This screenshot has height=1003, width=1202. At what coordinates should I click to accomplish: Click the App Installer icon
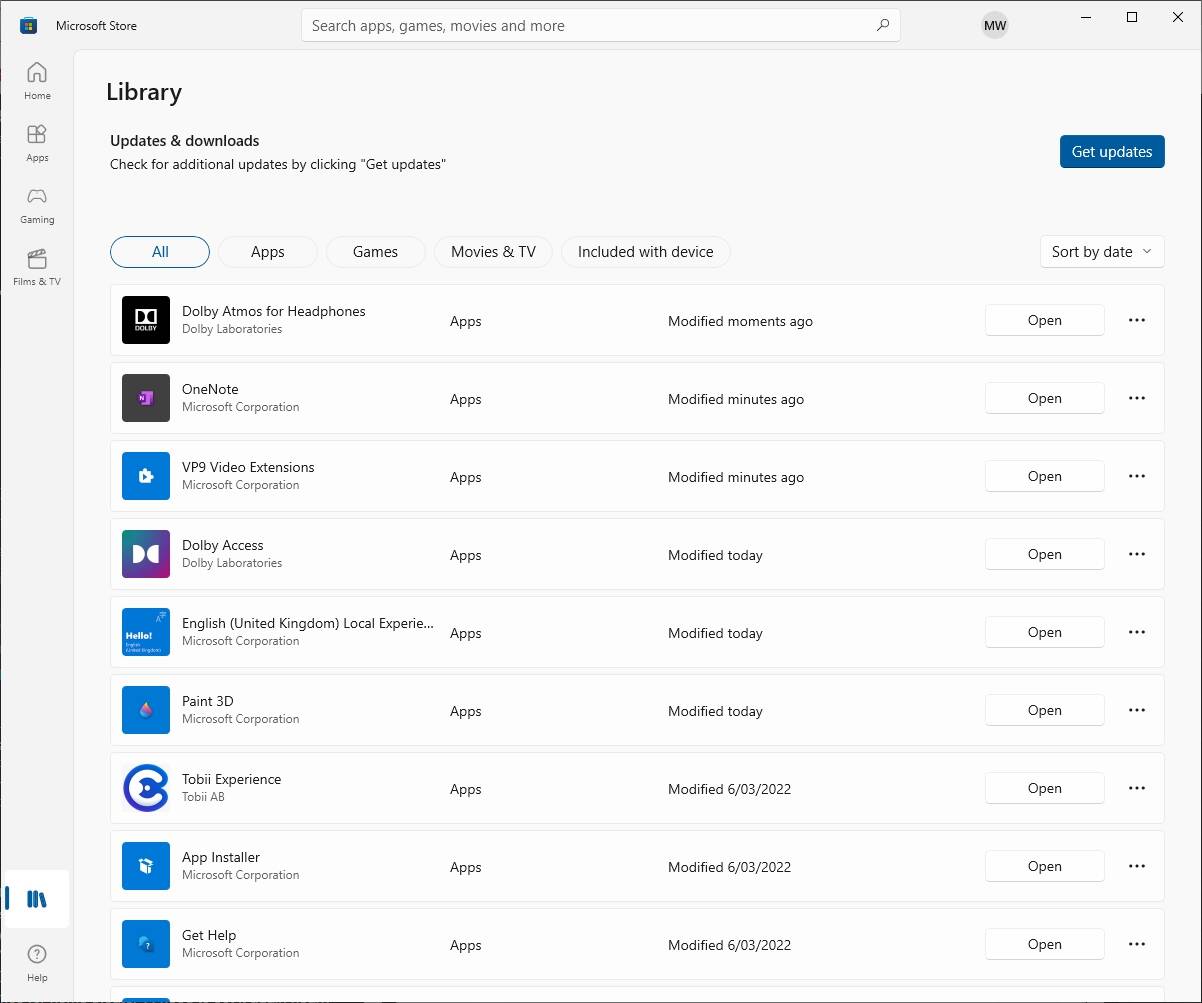pyautogui.click(x=146, y=866)
